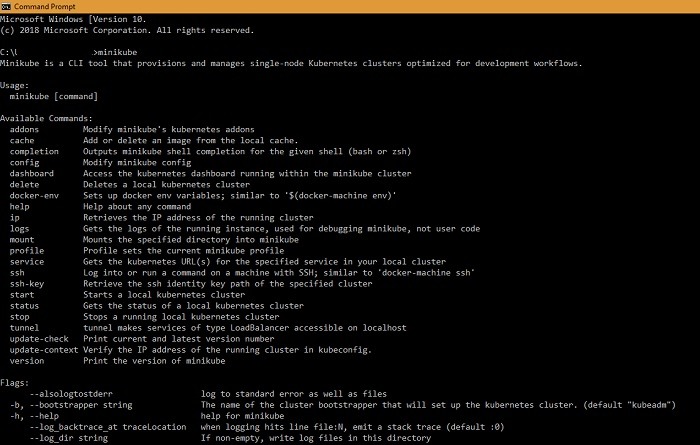Viewport: 700px width, 445px height.
Task: Click the 'start' command name
Action: (22, 295)
